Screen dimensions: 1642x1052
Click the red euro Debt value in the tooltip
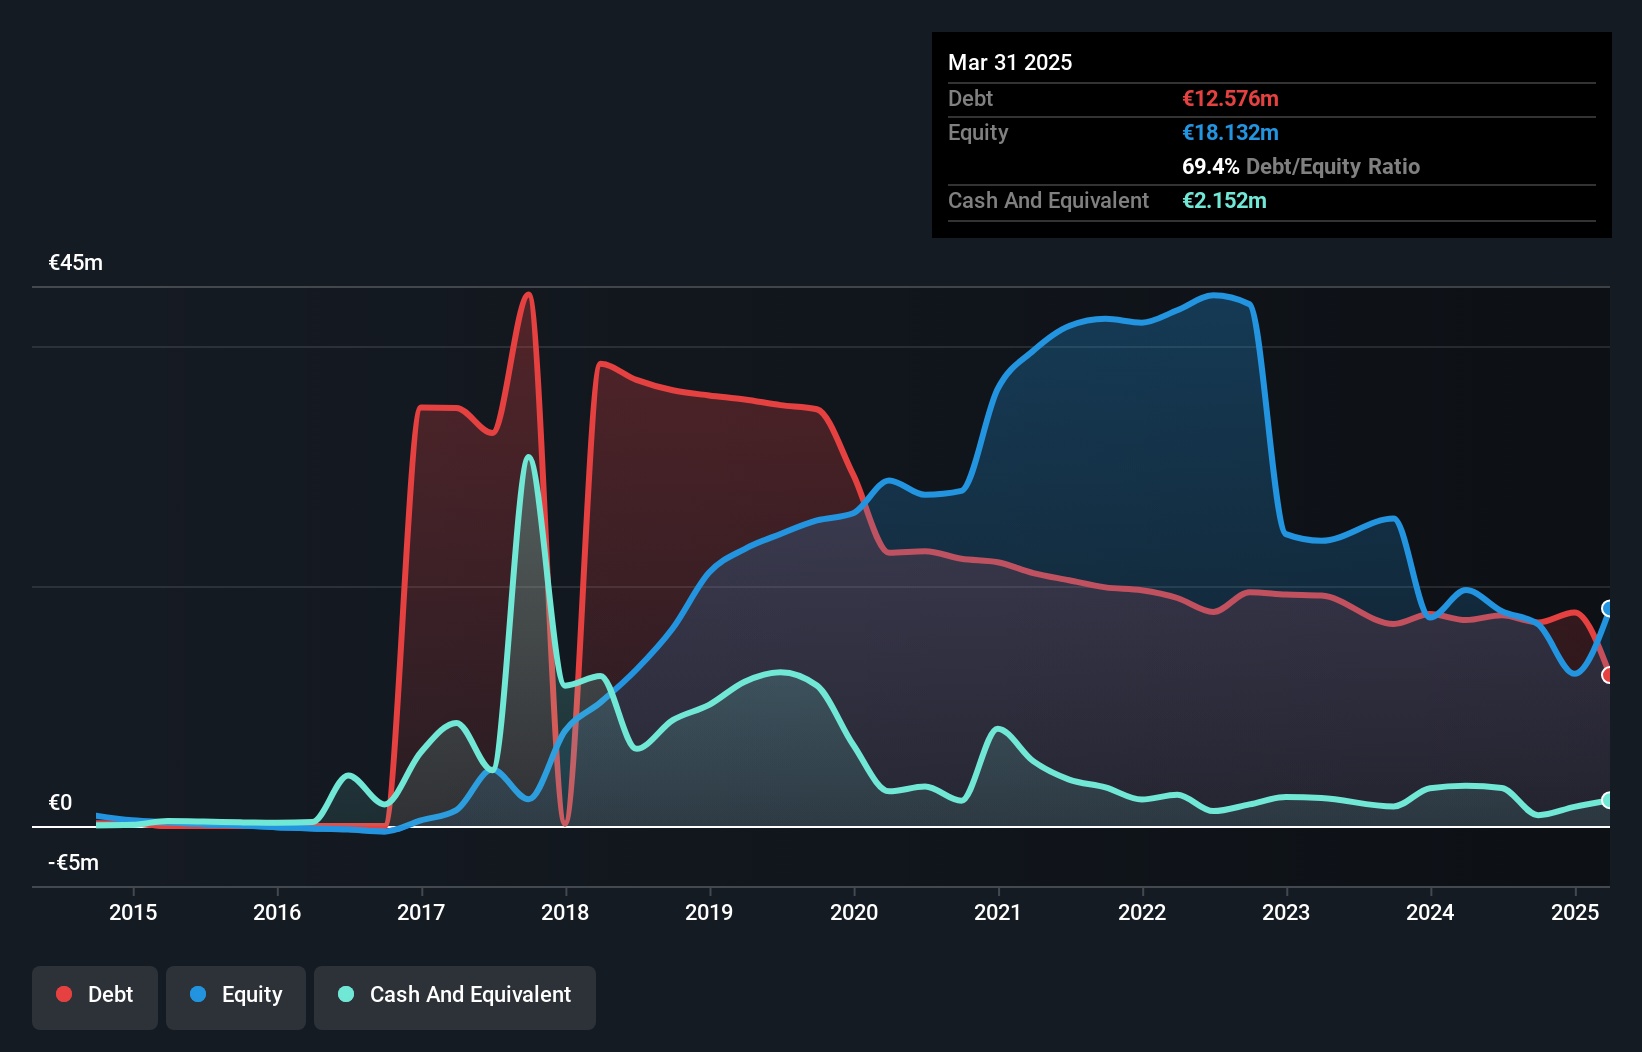pyautogui.click(x=1230, y=98)
